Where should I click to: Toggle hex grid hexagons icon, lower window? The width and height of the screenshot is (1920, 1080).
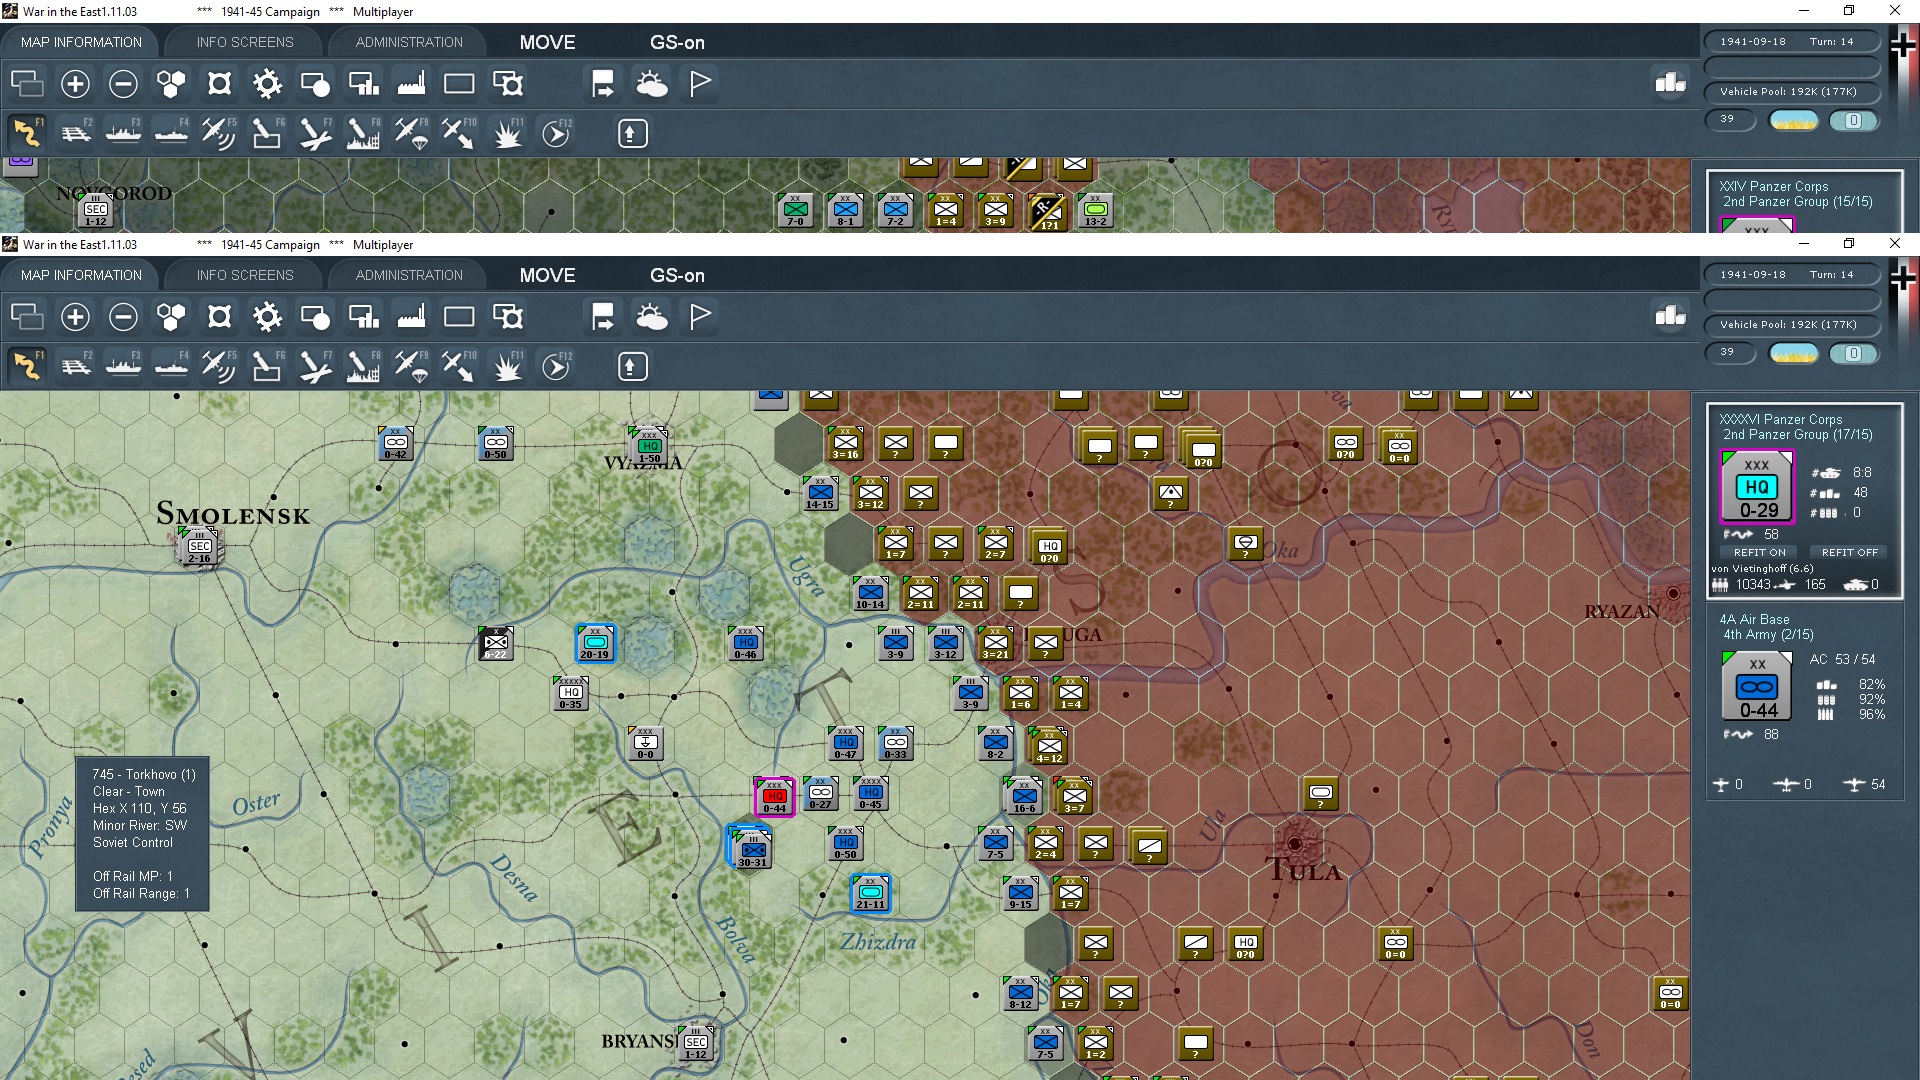click(171, 317)
